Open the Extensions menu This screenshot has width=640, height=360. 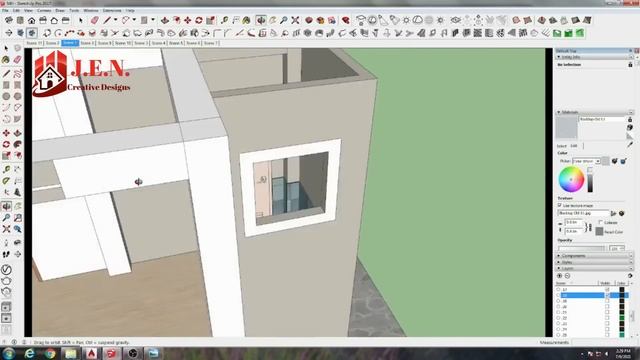[112, 11]
